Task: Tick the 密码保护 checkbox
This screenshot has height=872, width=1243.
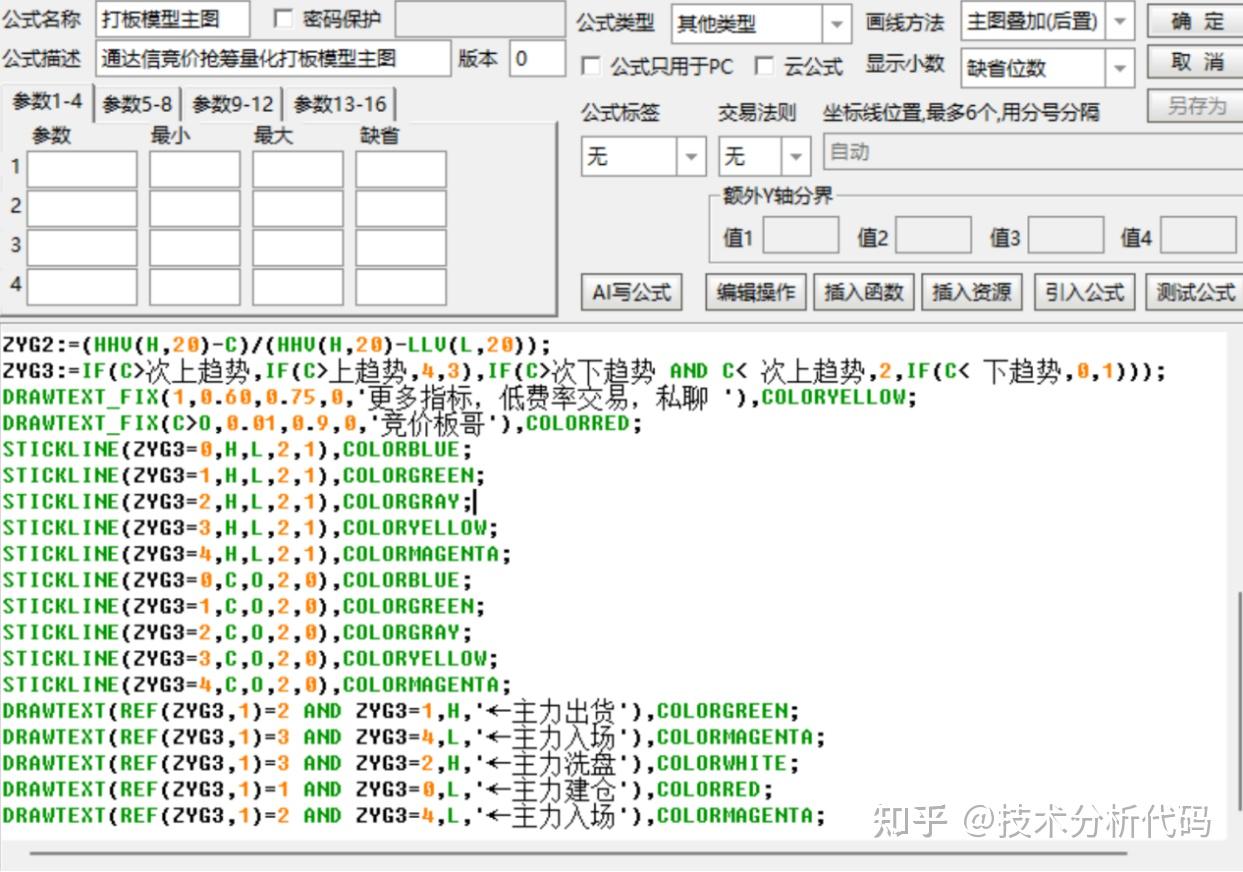Action: (283, 19)
